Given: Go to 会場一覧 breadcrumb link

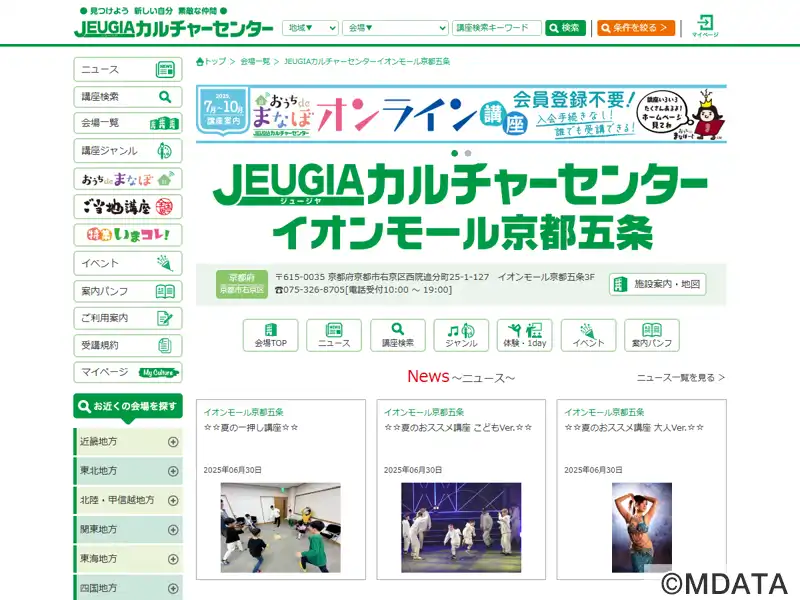Looking at the screenshot, I should 255,62.
